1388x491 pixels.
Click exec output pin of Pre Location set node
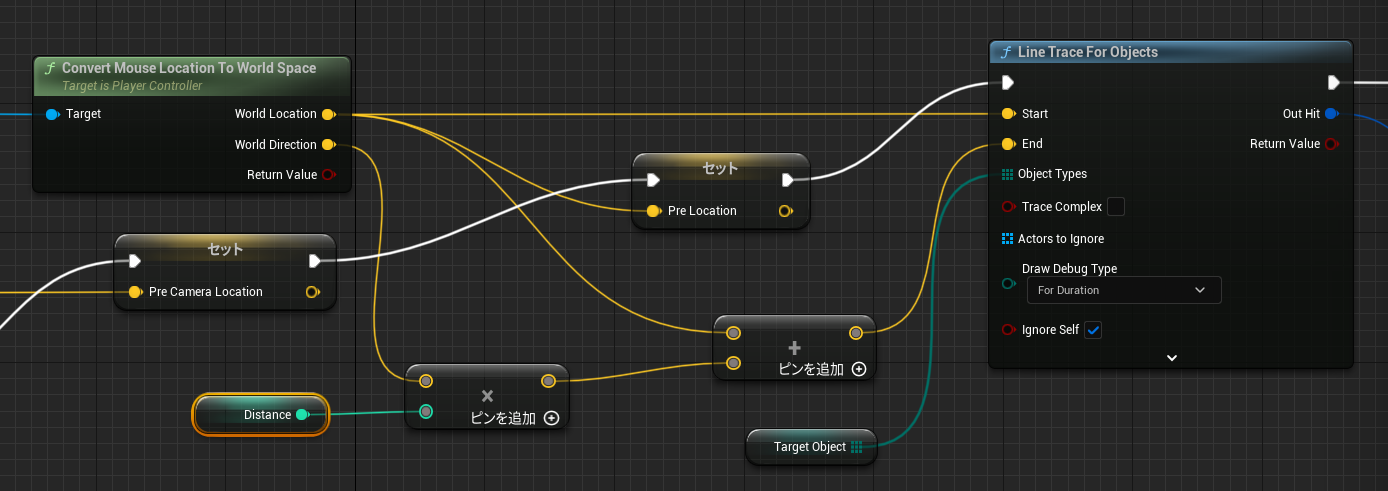(x=788, y=180)
